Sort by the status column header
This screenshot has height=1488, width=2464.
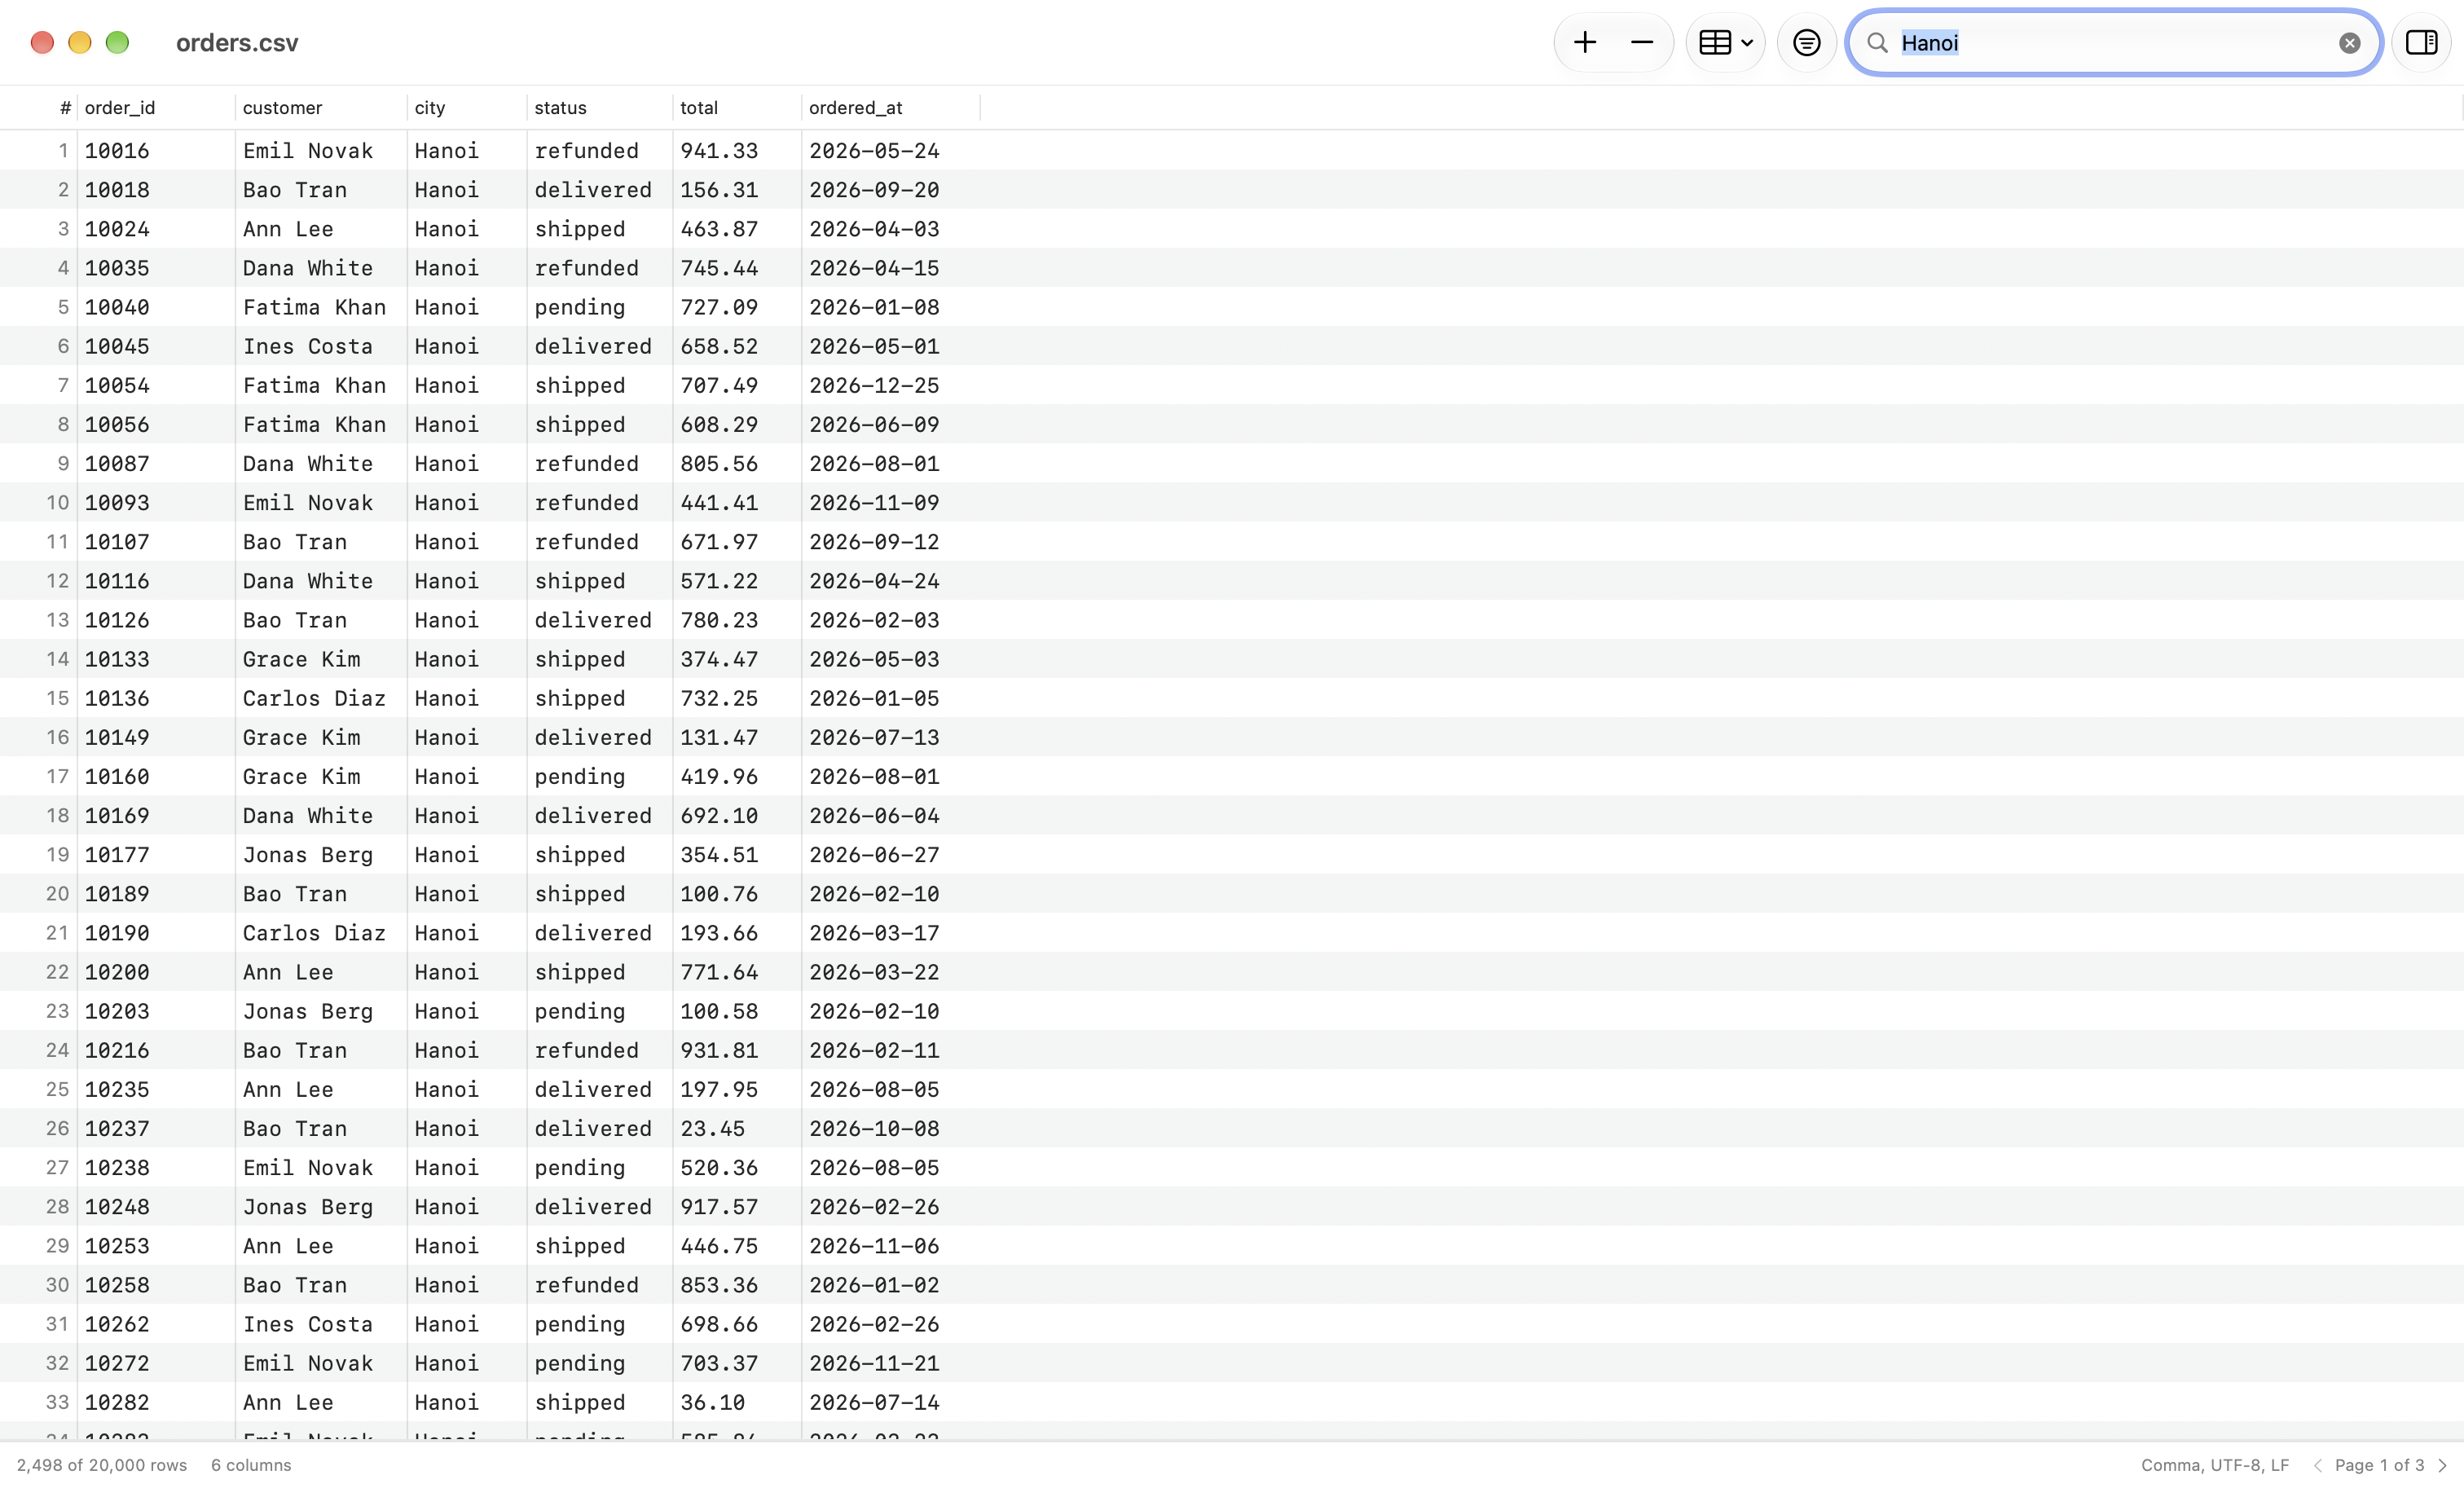(600, 107)
